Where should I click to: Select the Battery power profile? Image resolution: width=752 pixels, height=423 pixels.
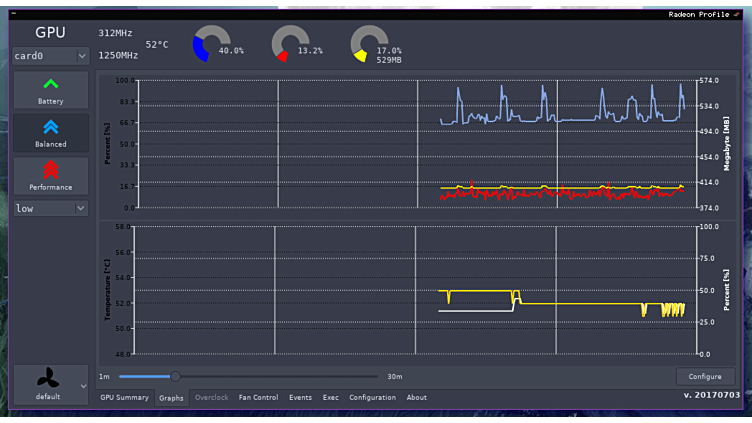click(x=50, y=90)
